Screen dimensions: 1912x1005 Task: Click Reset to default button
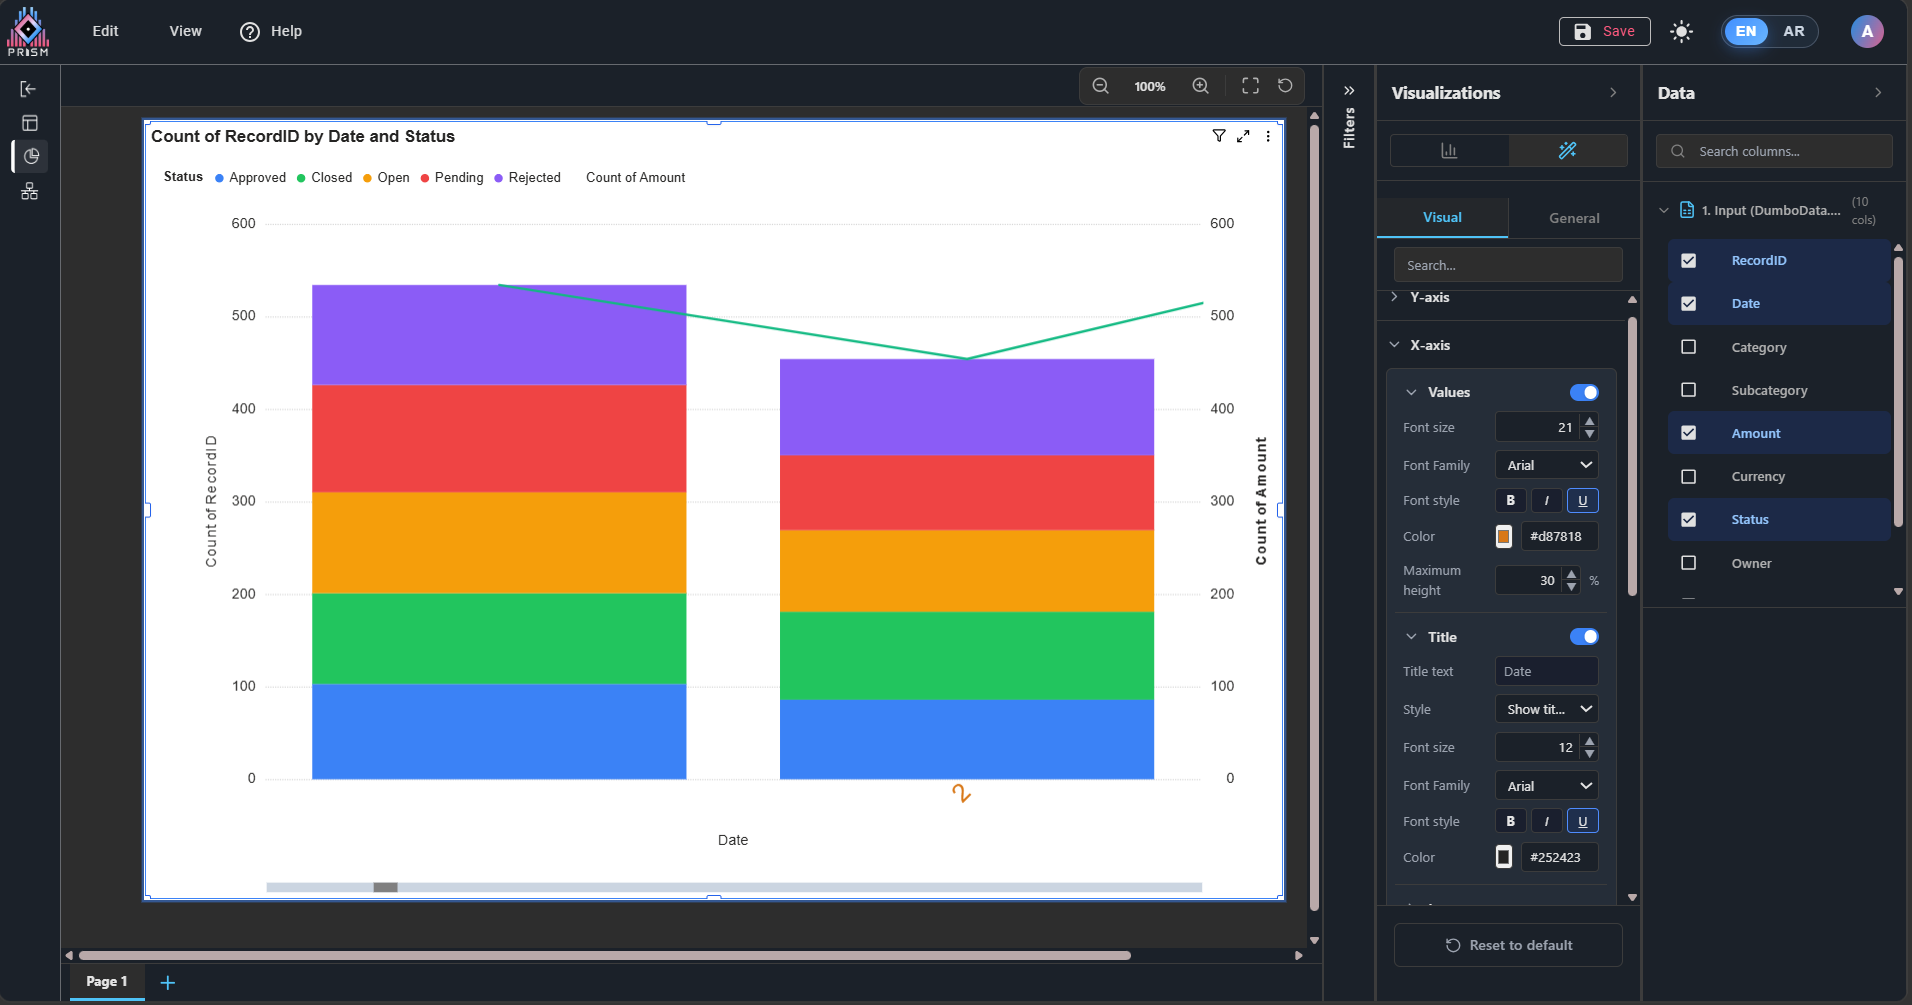point(1507,945)
